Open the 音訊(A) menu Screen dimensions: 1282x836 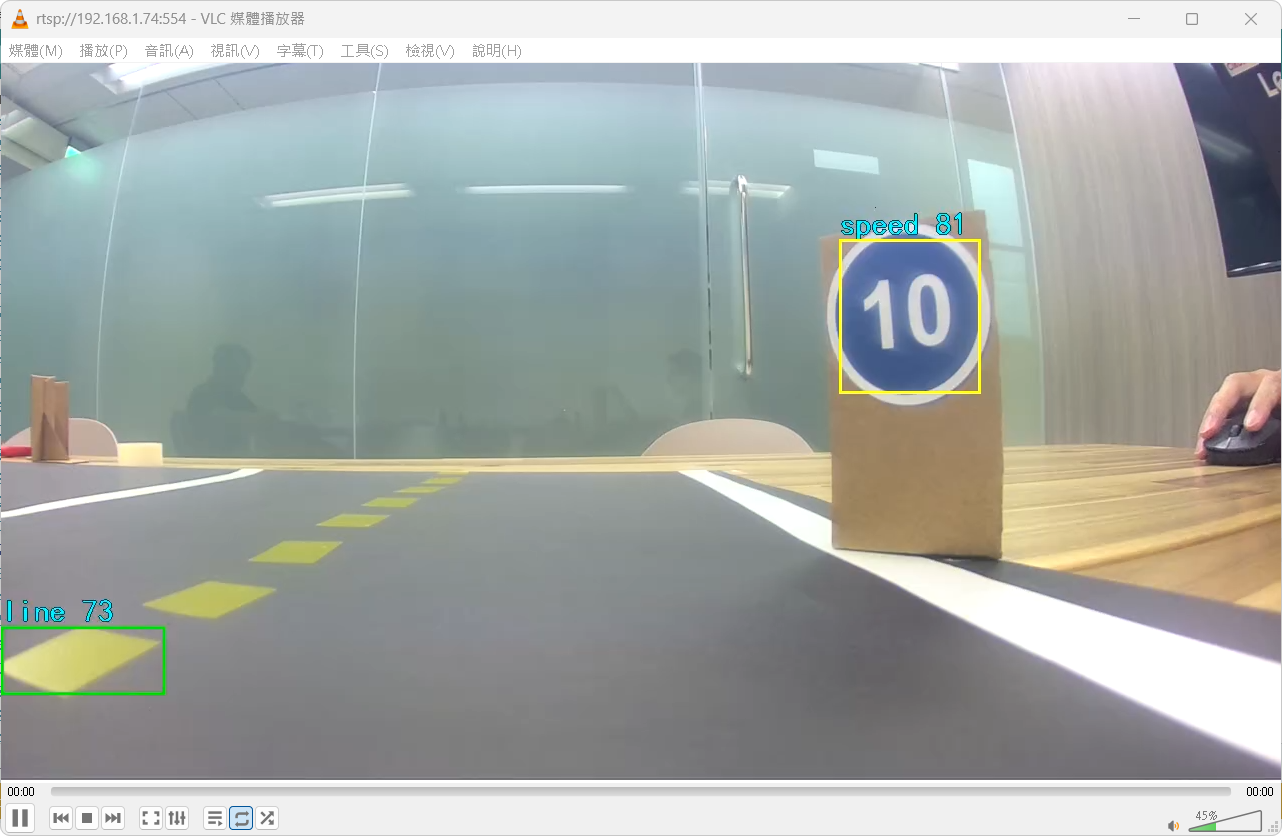pyautogui.click(x=169, y=51)
